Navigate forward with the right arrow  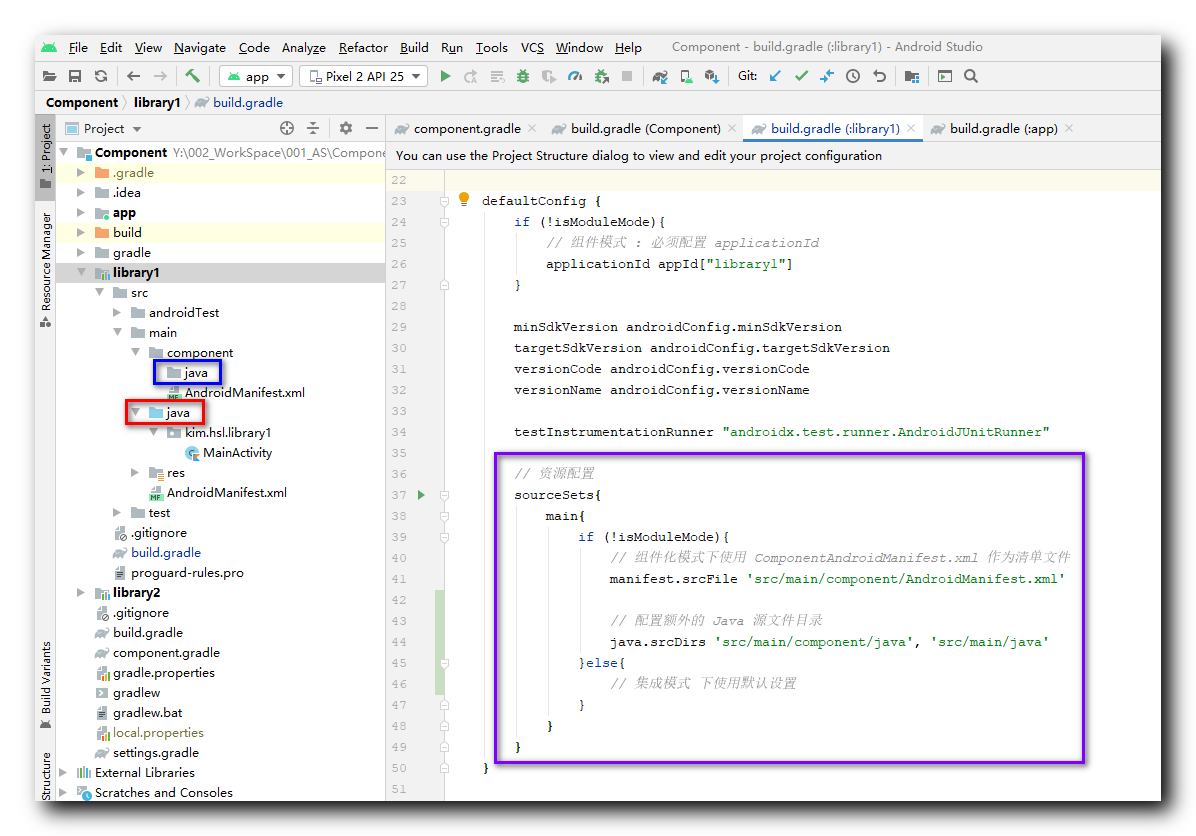point(159,76)
